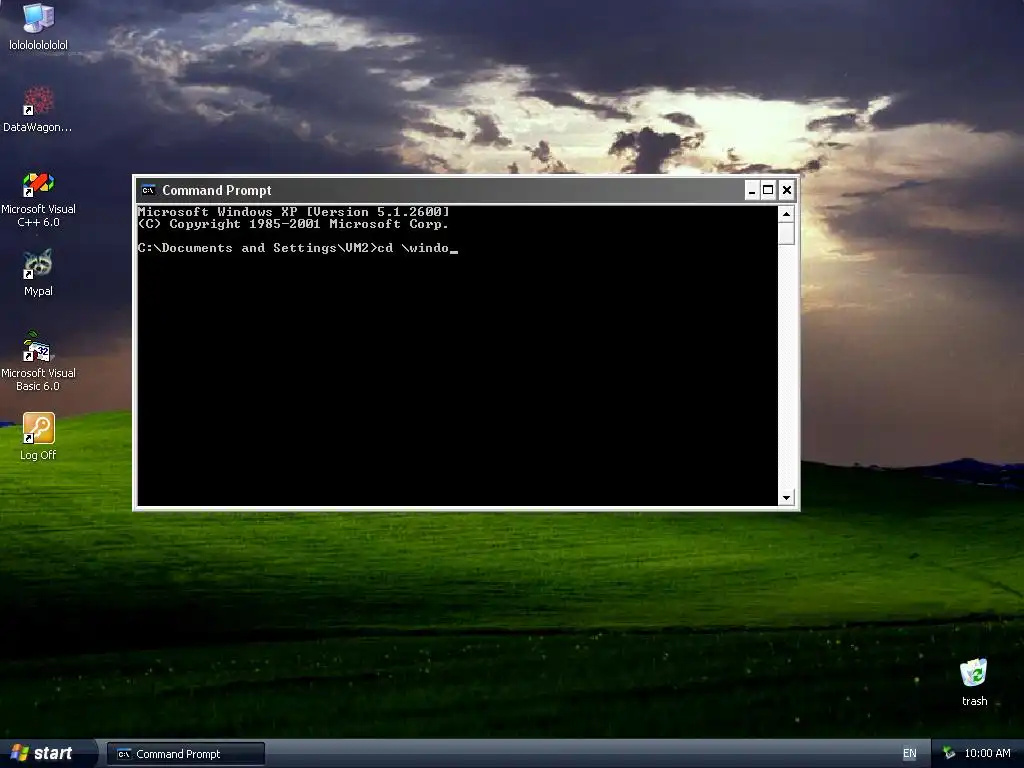Screen dimensions: 1024x768
Task: Click the Copyright 1985-2001 Microsoft Corp. line
Action: pyautogui.click(x=293, y=224)
